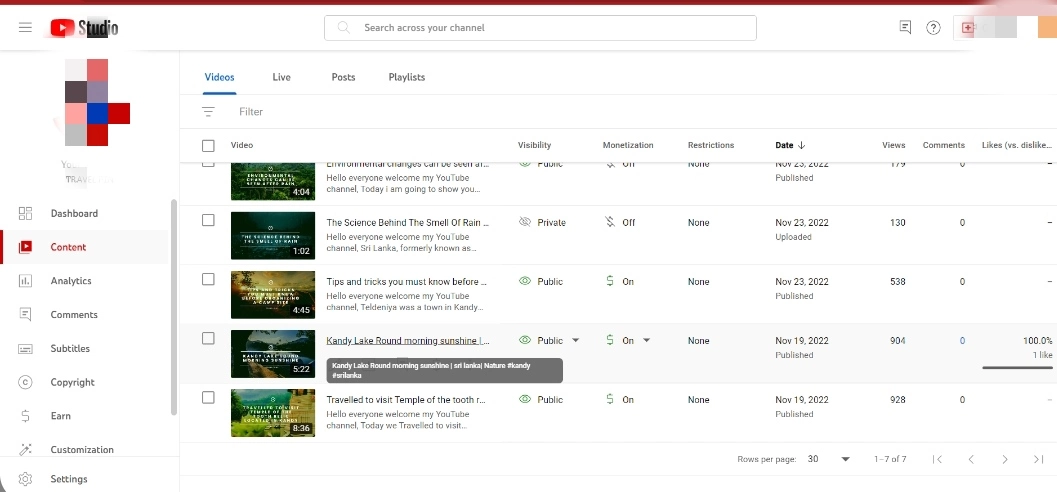Toggle Public visibility eye for Kandy Lake
Image resolution: width=1057 pixels, height=492 pixels.
524,340
